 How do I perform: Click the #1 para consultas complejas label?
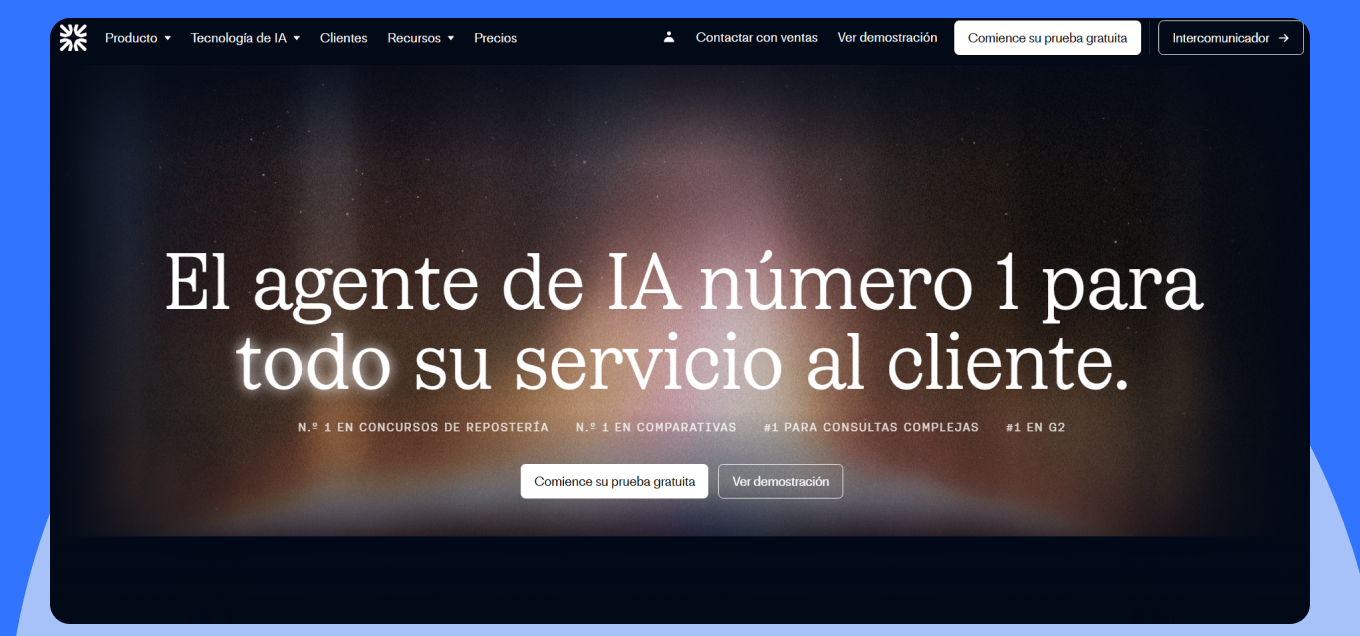[x=870, y=427]
